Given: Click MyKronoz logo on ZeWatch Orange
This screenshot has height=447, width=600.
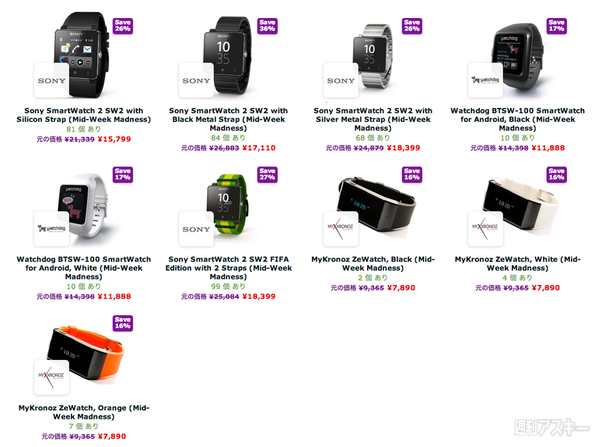Looking at the screenshot, I should click(x=51, y=377).
